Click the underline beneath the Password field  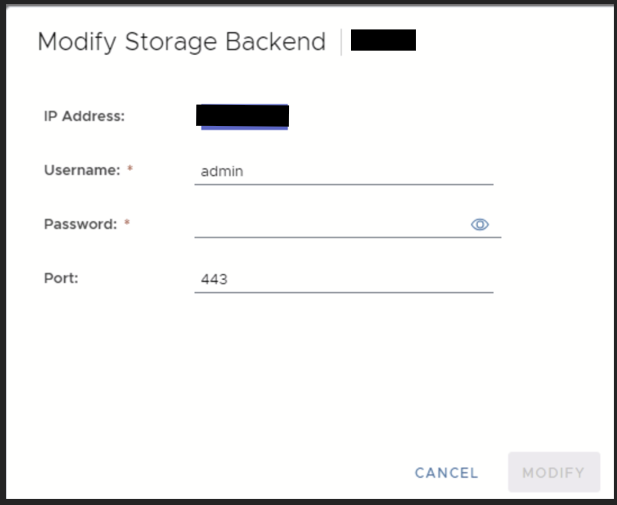click(x=347, y=238)
